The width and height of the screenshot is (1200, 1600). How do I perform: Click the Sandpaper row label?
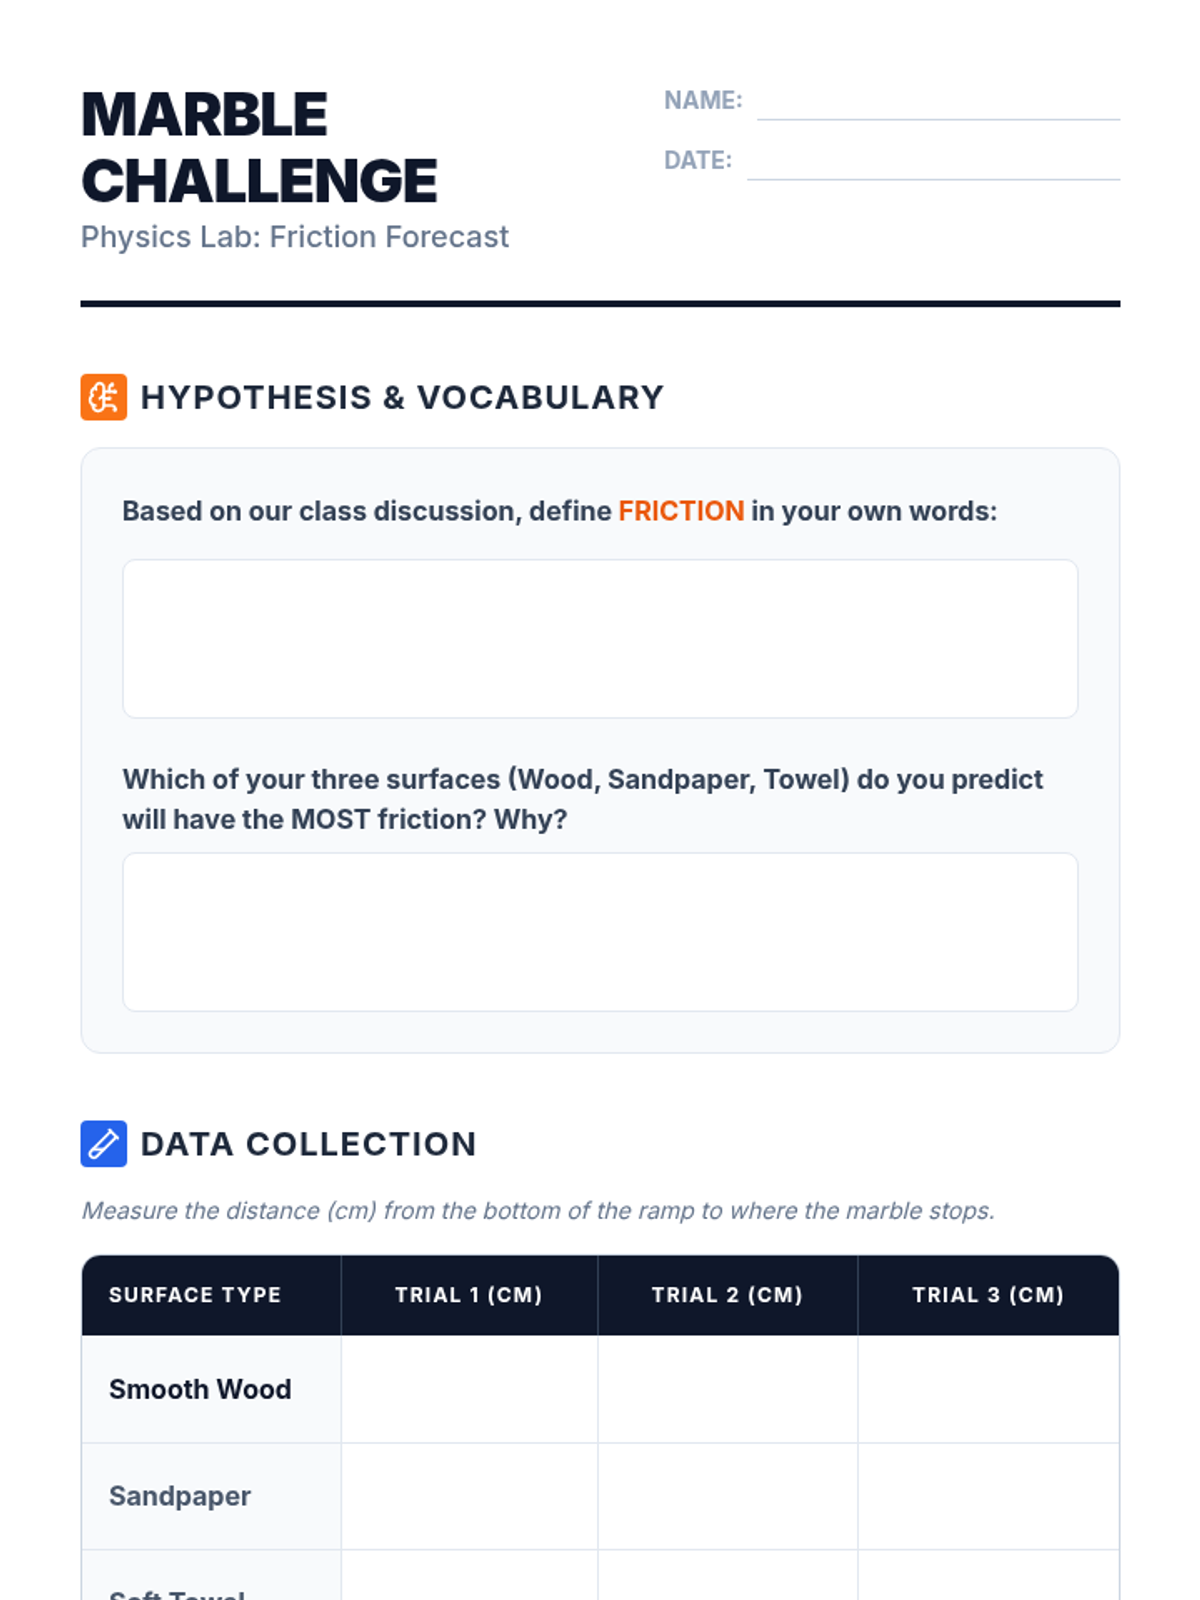(x=180, y=1496)
